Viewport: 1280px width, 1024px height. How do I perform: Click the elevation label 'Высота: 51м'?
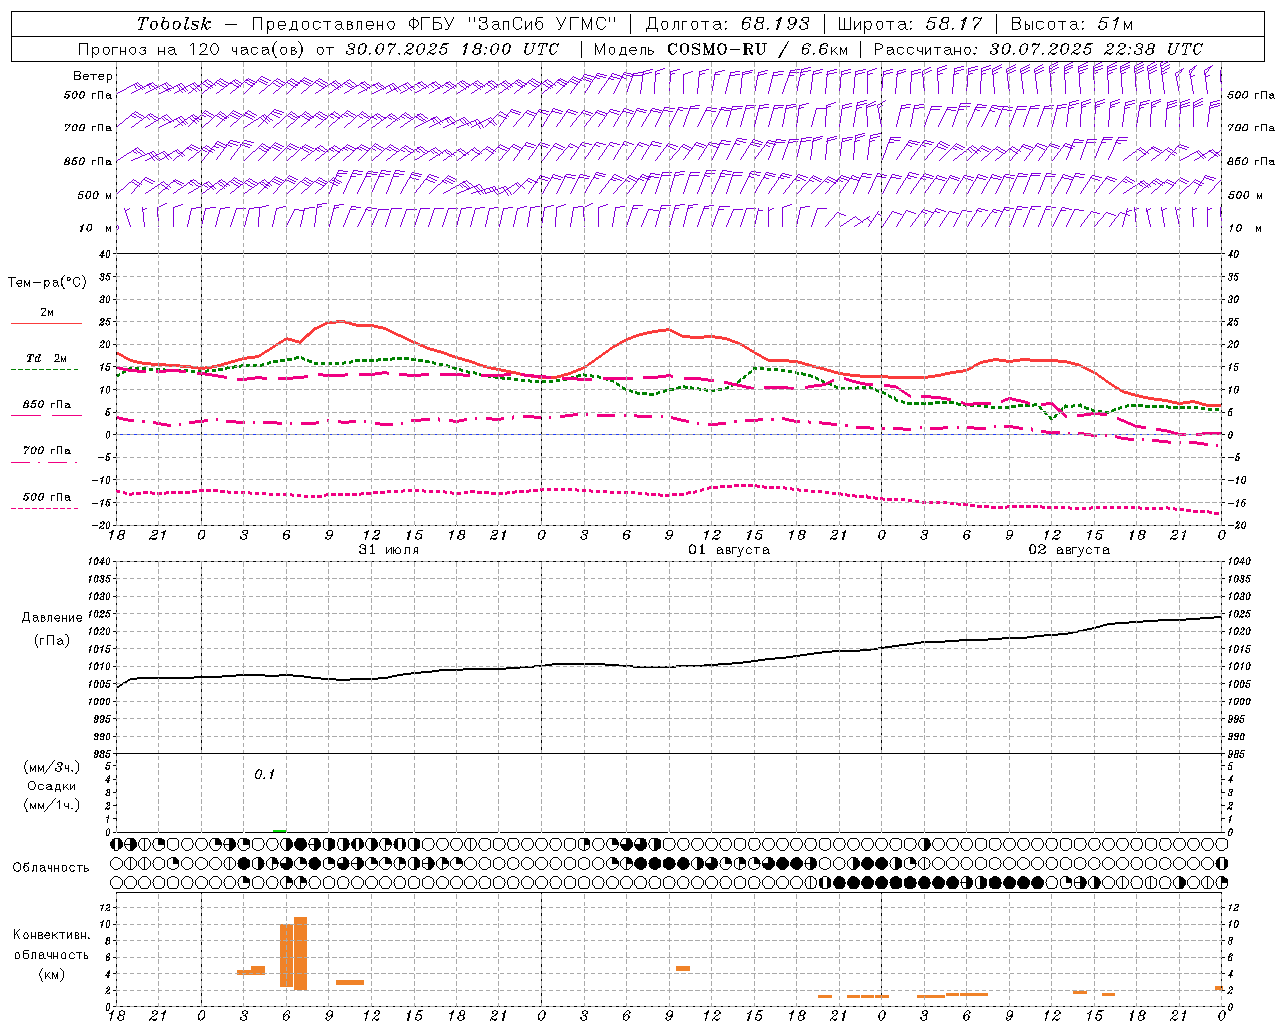[1071, 24]
